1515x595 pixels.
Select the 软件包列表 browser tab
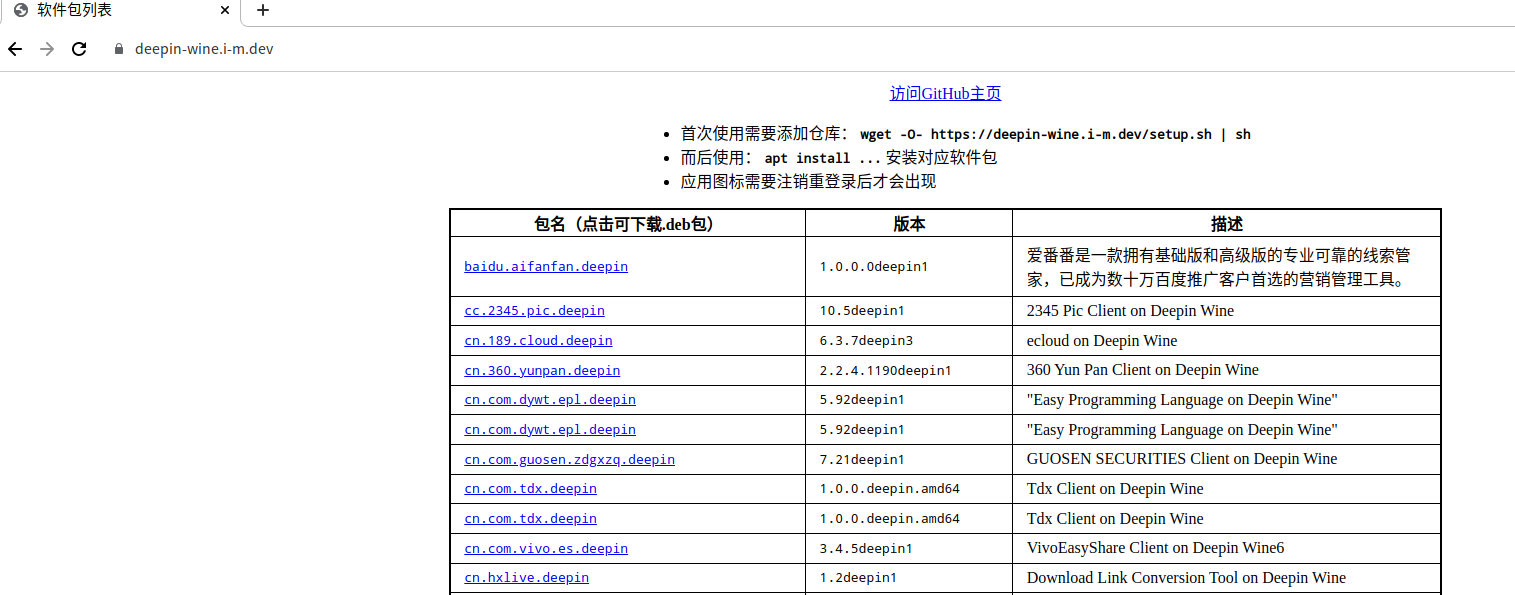120,11
